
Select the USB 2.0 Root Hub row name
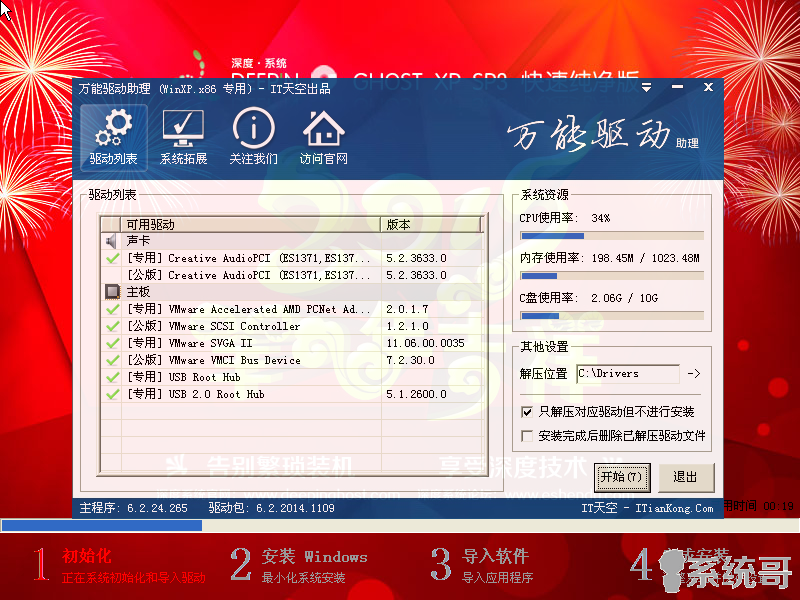click(195, 394)
